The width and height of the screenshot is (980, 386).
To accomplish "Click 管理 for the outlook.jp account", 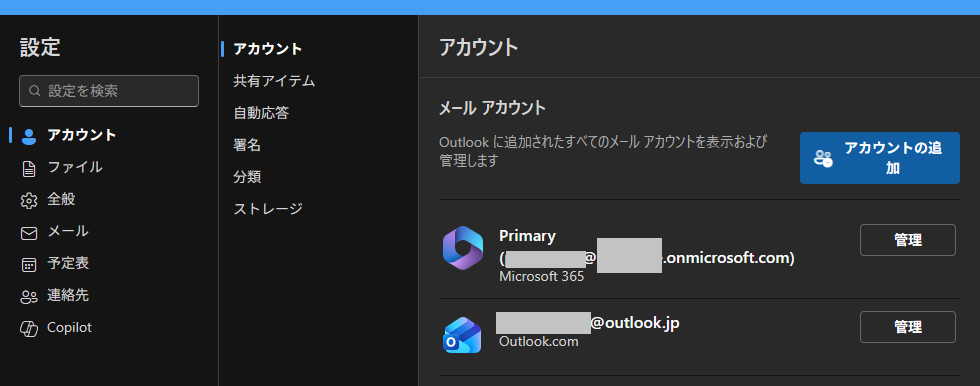I will coord(908,327).
